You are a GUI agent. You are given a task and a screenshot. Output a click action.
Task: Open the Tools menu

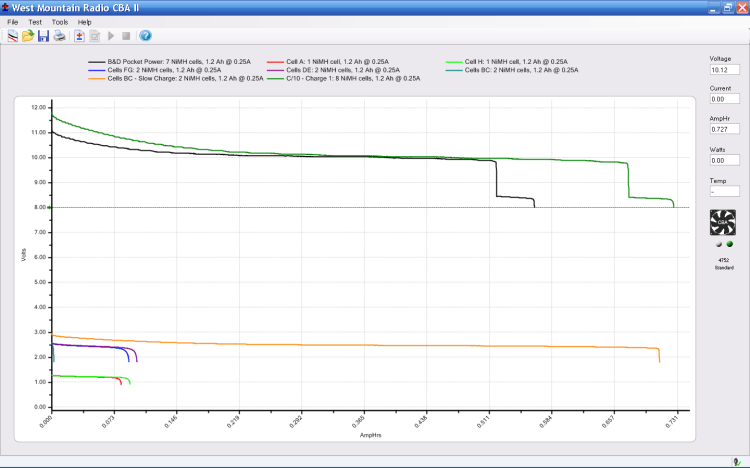coord(60,21)
